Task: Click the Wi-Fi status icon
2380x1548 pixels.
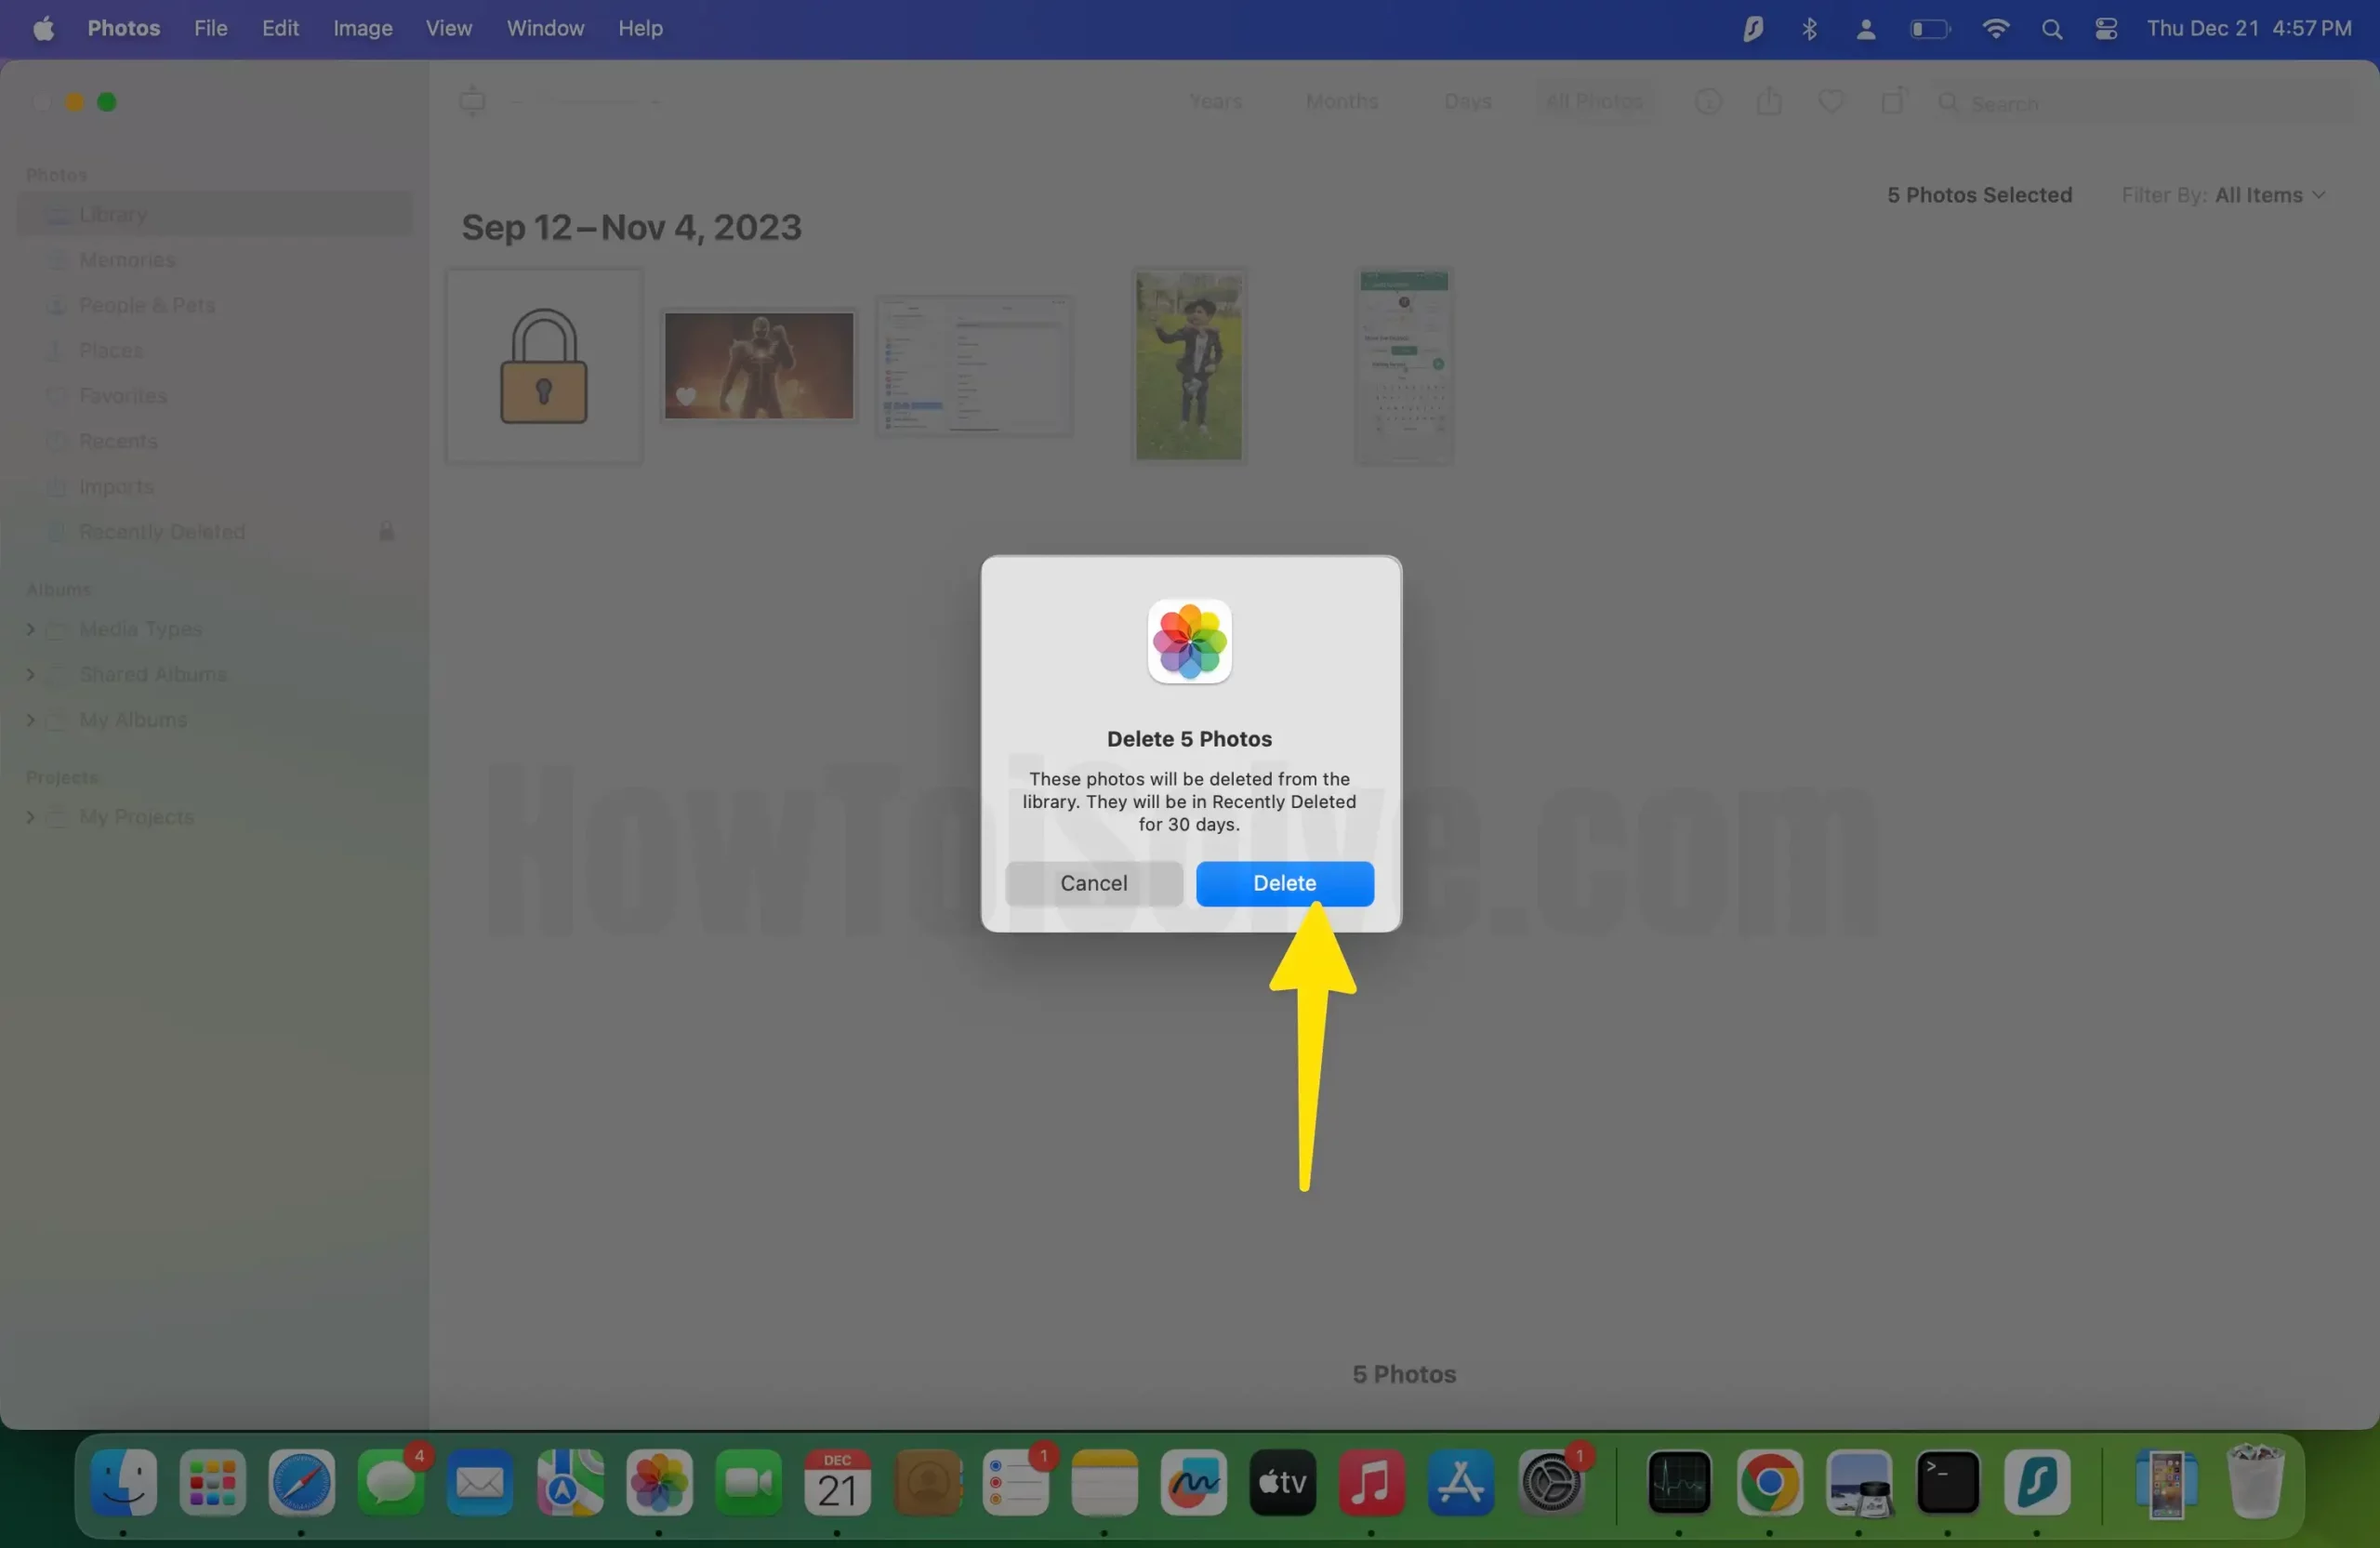Action: coord(1995,28)
